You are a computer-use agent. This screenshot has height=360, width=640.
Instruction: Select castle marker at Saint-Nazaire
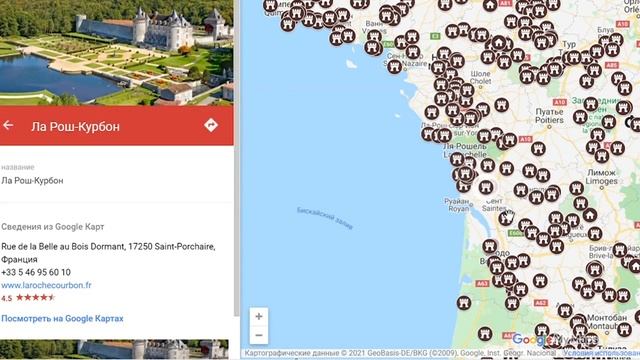tap(394, 67)
